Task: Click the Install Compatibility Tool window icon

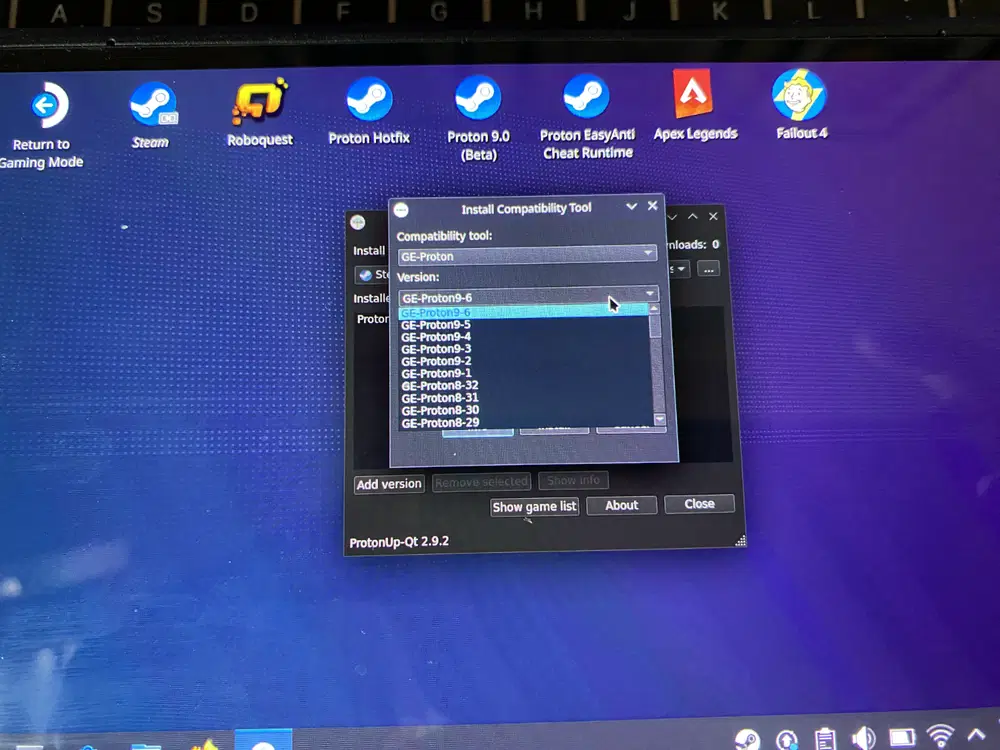Action: [x=401, y=210]
